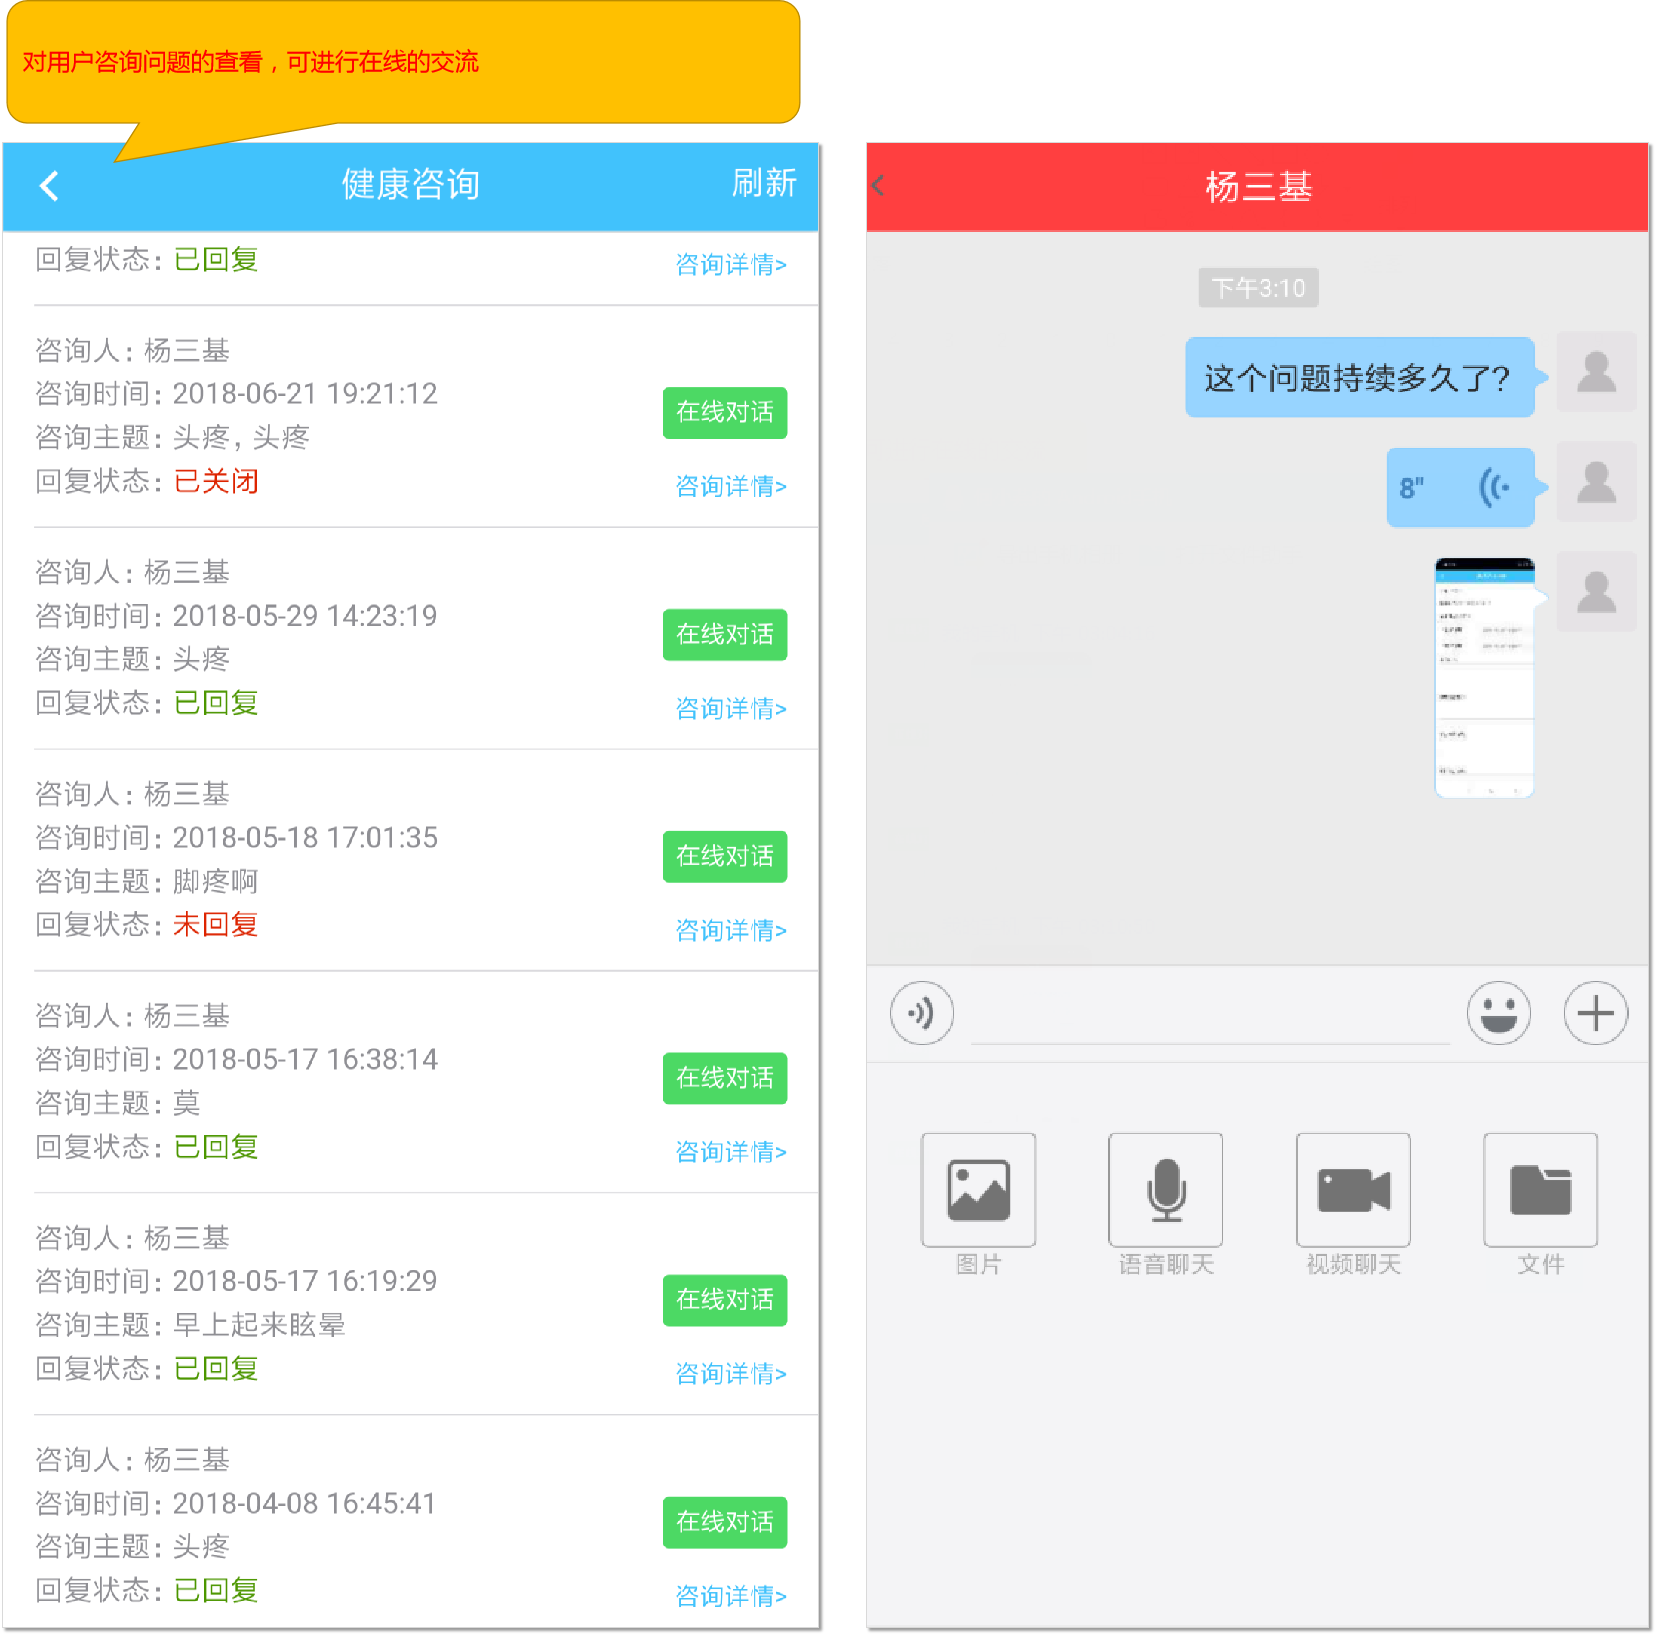This screenshot has width=1657, height=1639.
Task: Play the 8-second voice message
Action: point(1460,488)
